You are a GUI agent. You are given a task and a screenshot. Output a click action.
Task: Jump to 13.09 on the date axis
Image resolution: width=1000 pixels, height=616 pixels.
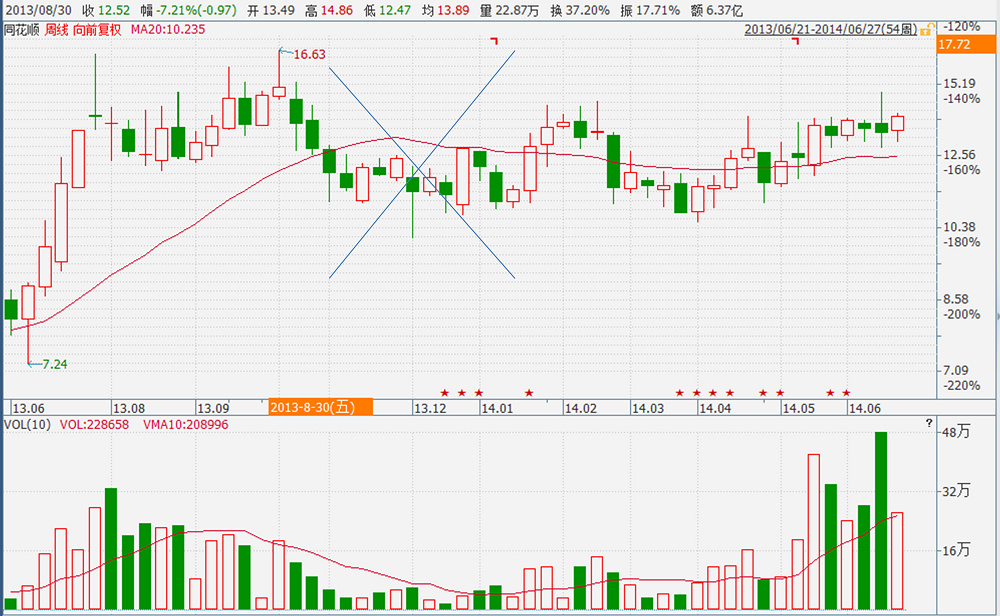tap(213, 409)
